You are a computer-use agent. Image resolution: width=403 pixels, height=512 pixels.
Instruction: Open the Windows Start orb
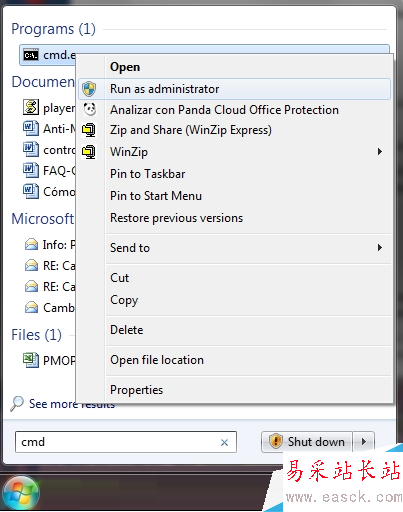[x=21, y=494]
